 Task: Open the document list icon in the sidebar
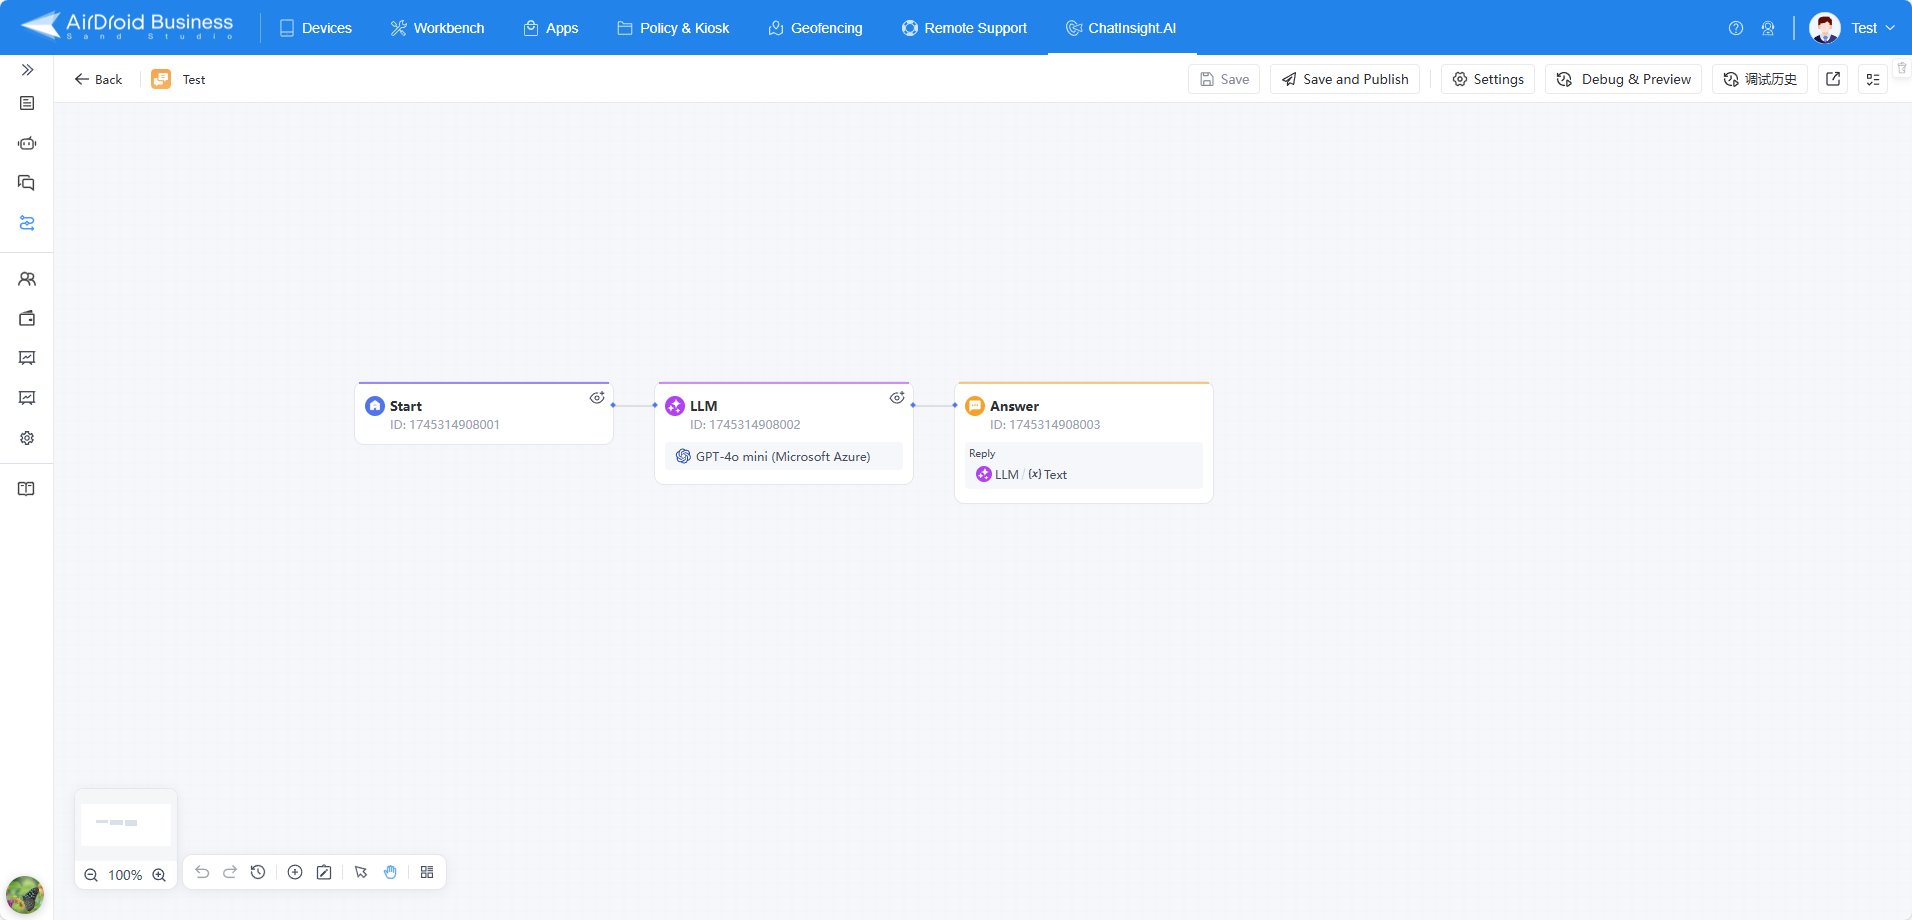[x=27, y=104]
